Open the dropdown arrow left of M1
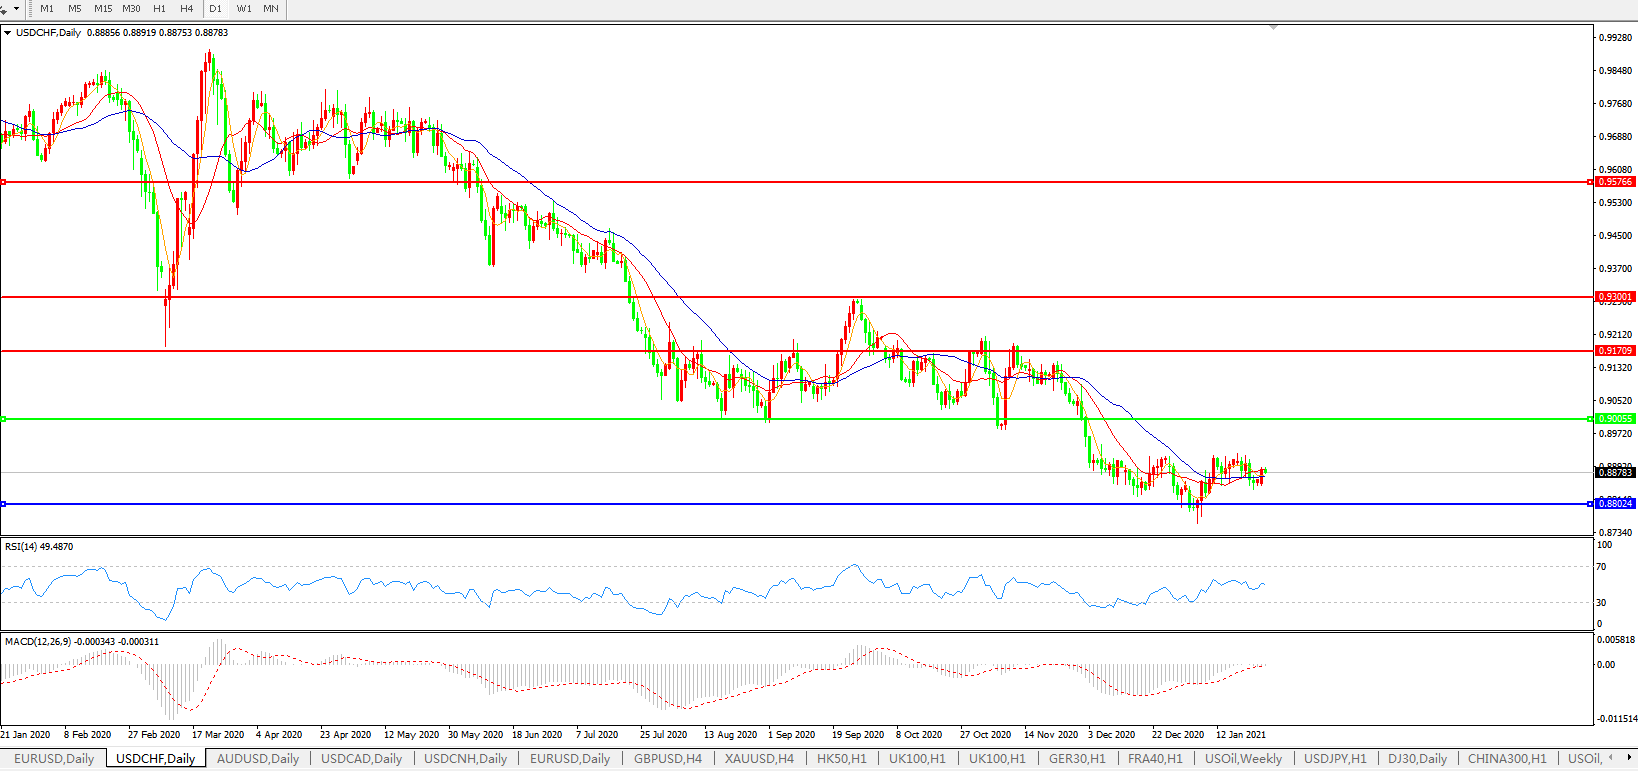This screenshot has height=771, width=1638. point(16,9)
